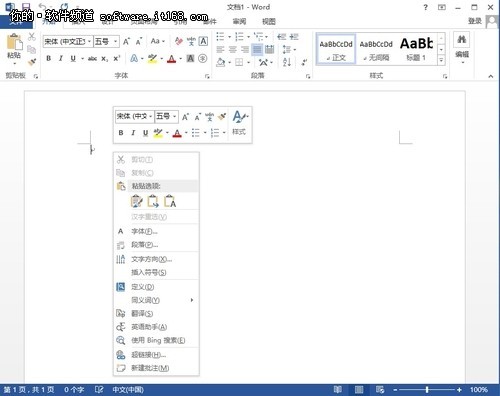Screen dimensions: 500x396
Task: Open 同义词(Y) submenu in context menu
Action: [156, 300]
